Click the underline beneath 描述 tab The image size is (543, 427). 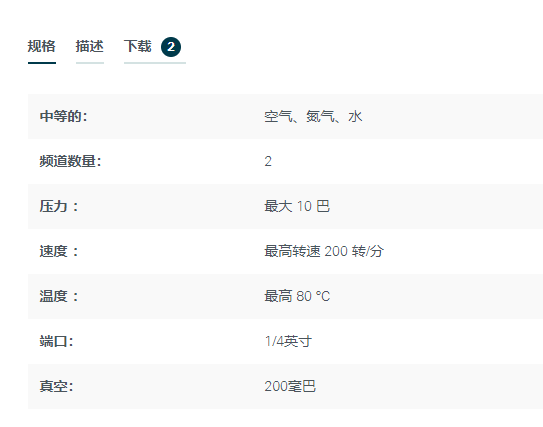coord(90,63)
